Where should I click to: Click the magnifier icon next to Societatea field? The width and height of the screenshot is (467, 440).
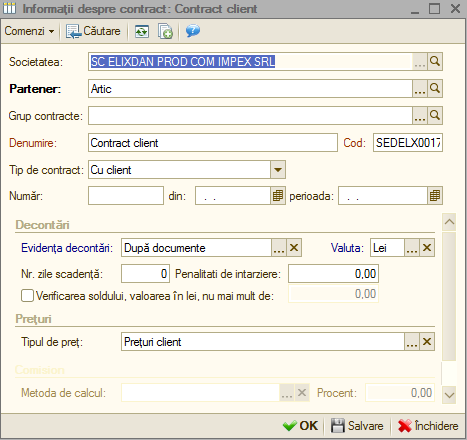[435, 61]
